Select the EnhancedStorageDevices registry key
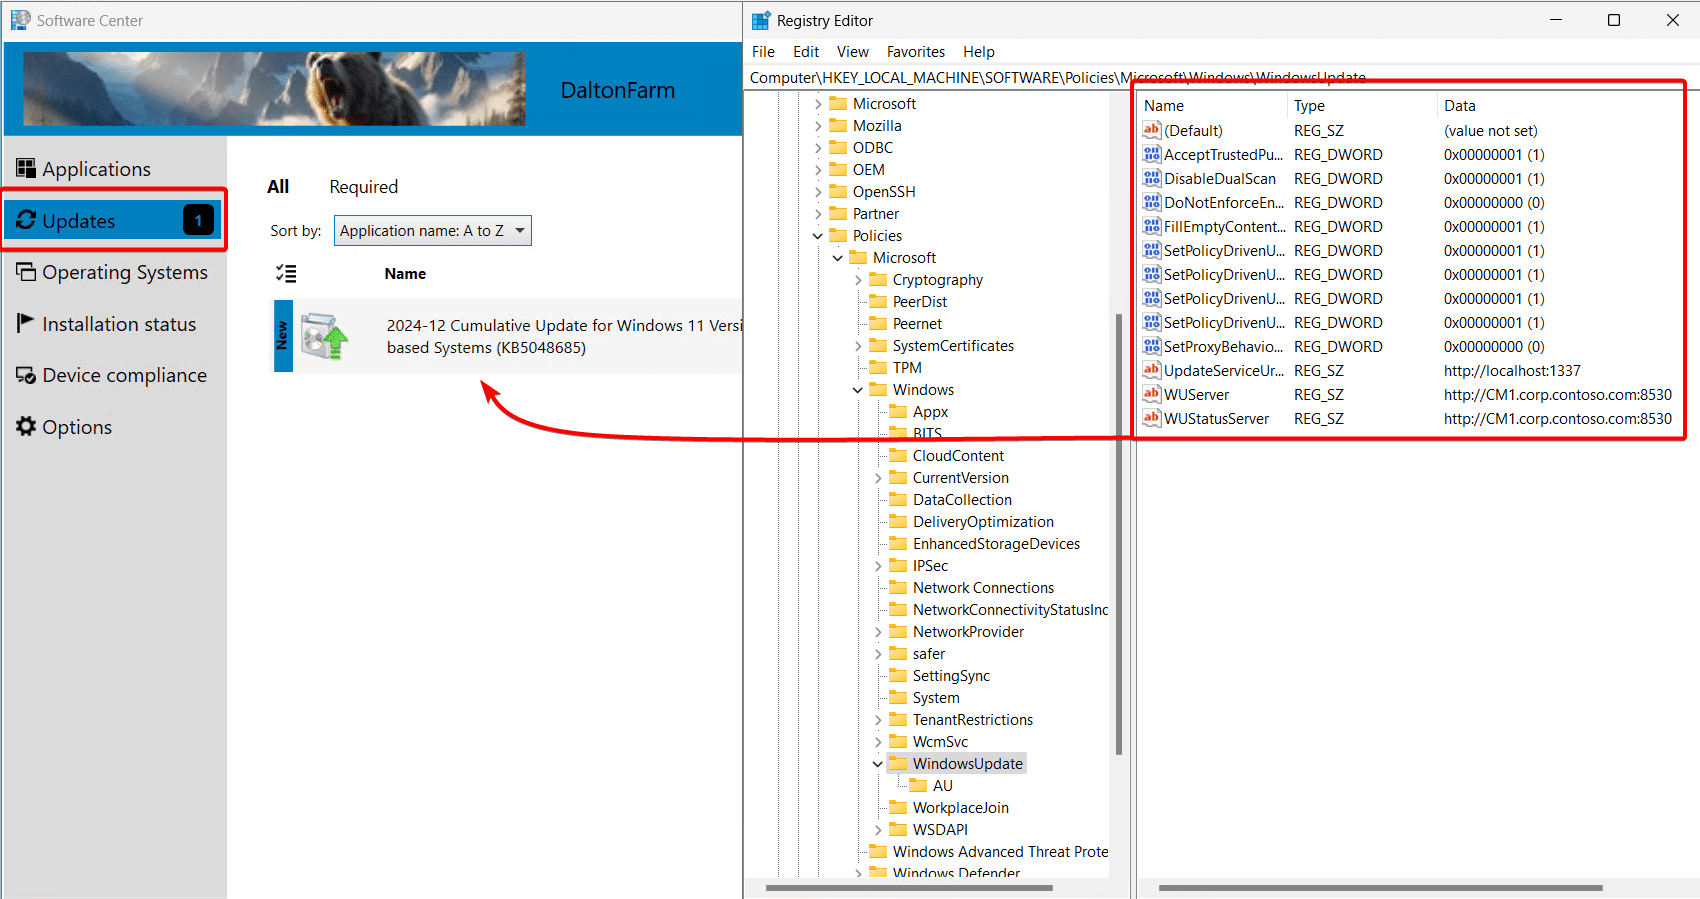The width and height of the screenshot is (1700, 899). point(996,543)
